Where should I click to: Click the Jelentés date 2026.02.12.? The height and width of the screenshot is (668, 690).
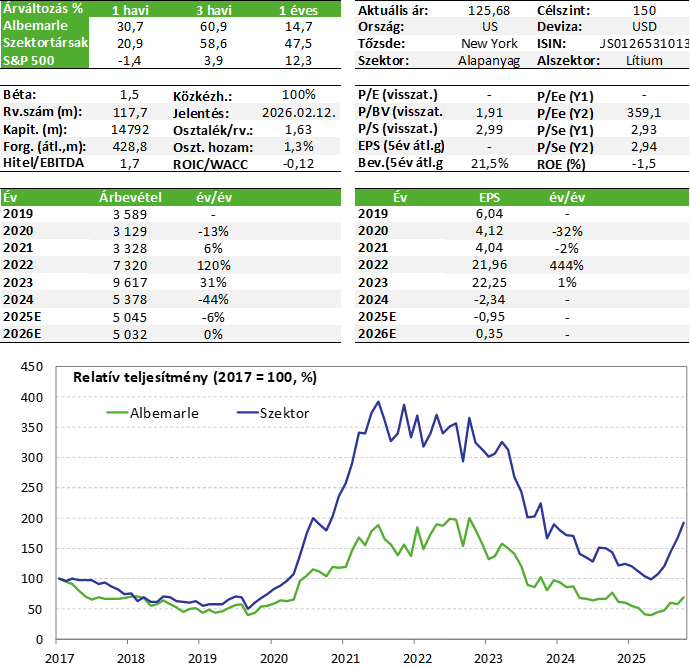pyautogui.click(x=292, y=113)
